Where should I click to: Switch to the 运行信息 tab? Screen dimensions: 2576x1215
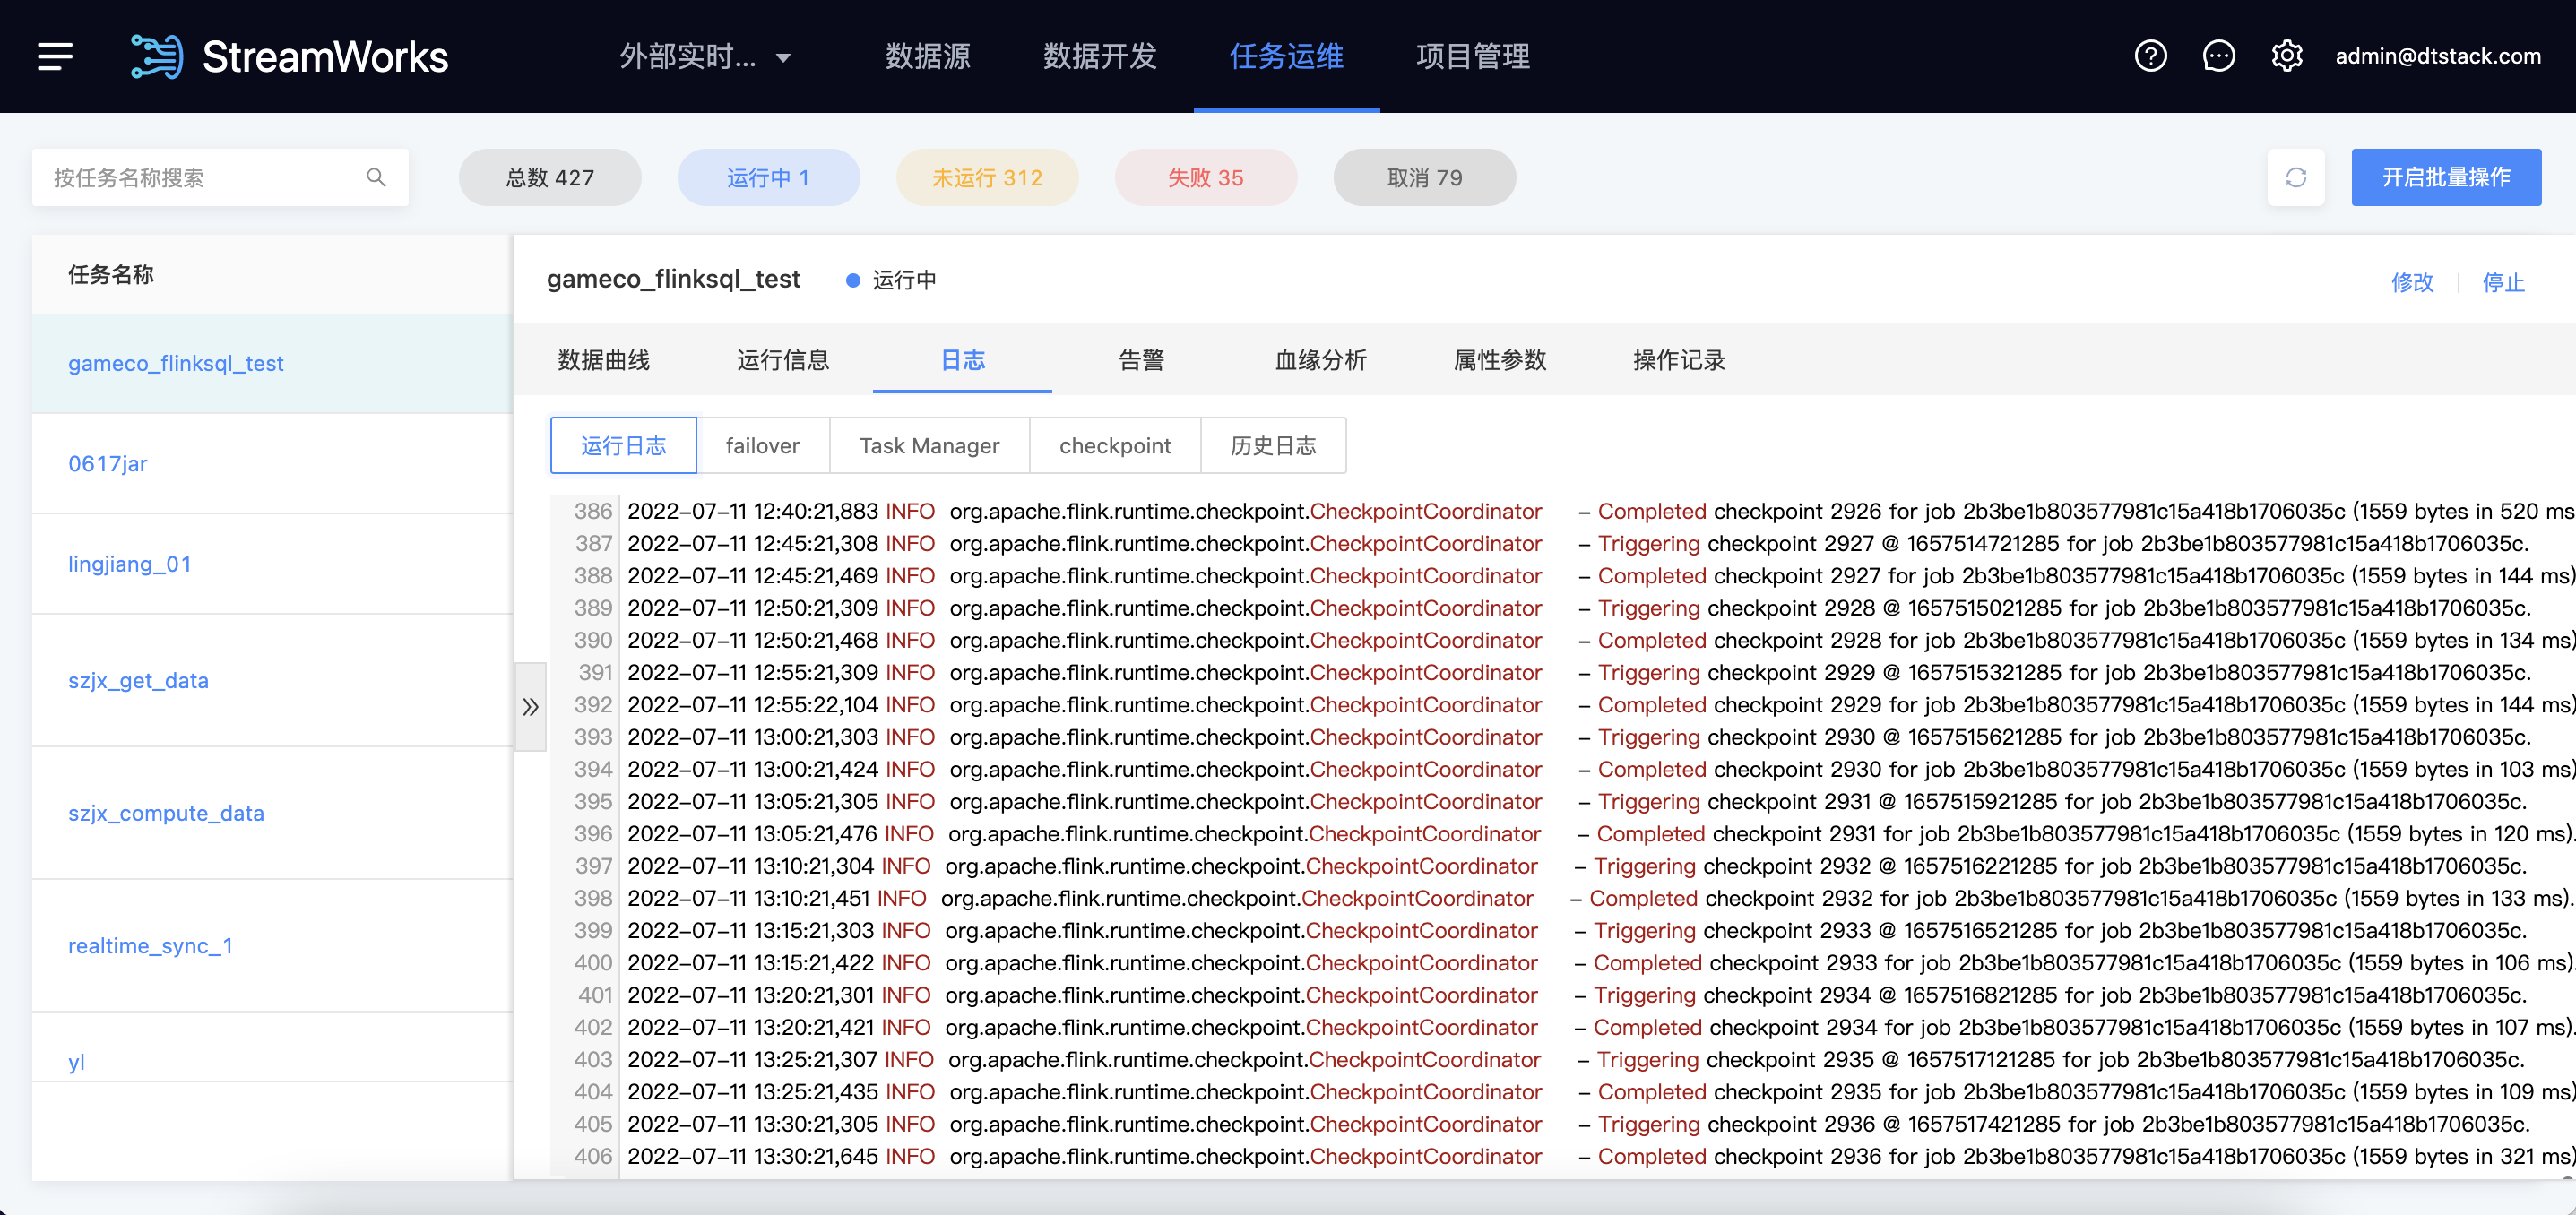(x=783, y=360)
